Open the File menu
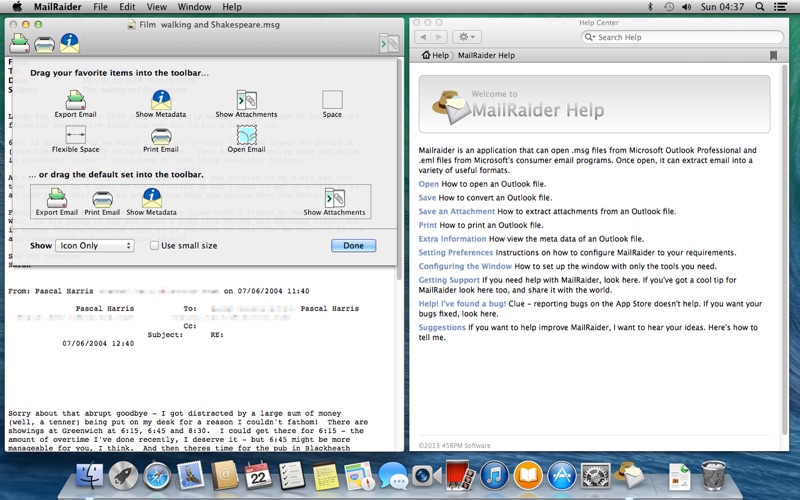Screen dimensions: 800x500 point(101,7)
